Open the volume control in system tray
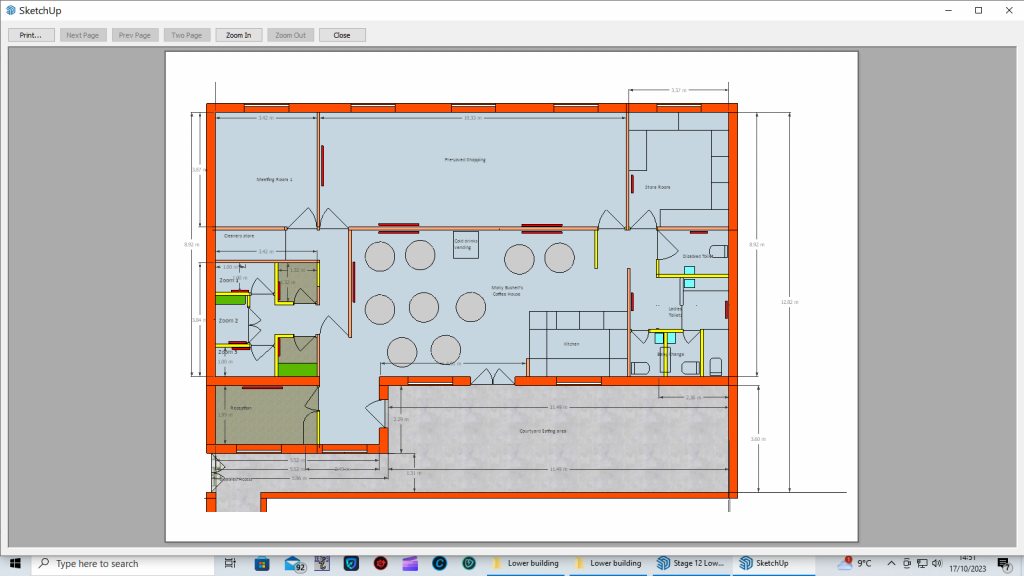1024x576 pixels. (x=937, y=563)
